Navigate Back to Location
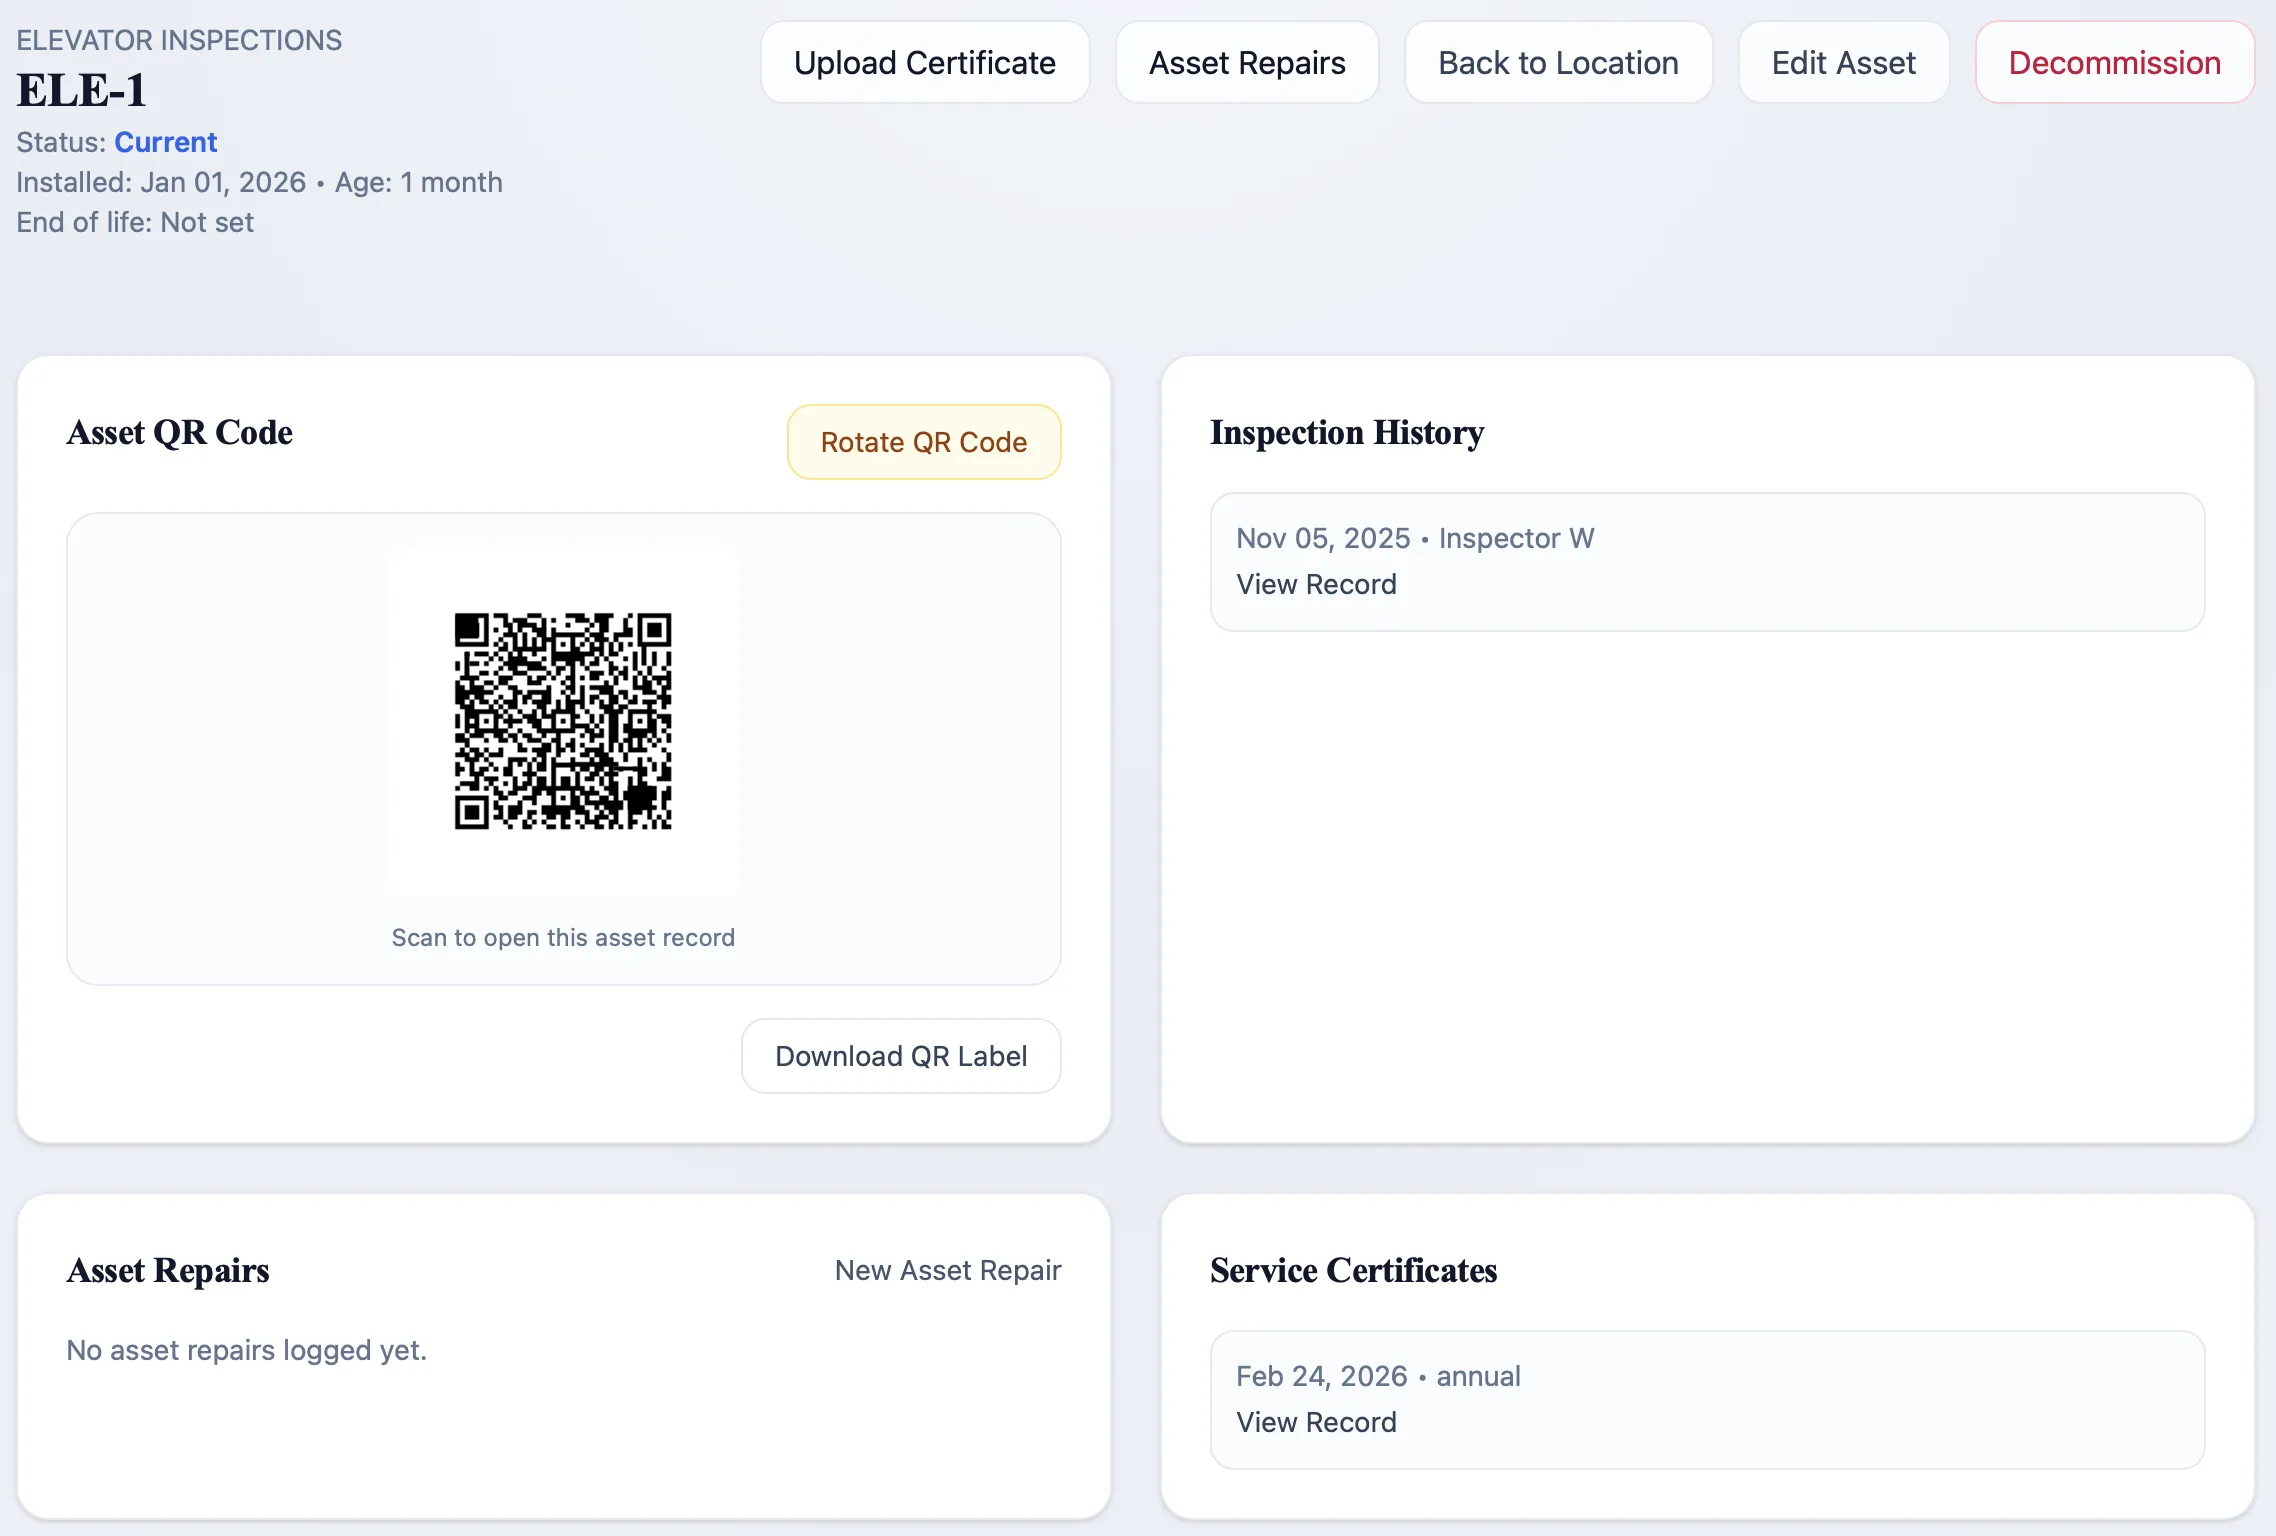This screenshot has height=1536, width=2276. click(1557, 62)
